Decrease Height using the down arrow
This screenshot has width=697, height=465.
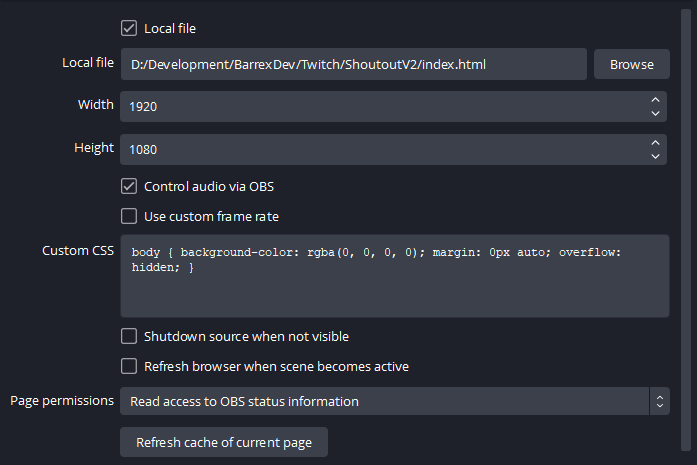coord(655,156)
